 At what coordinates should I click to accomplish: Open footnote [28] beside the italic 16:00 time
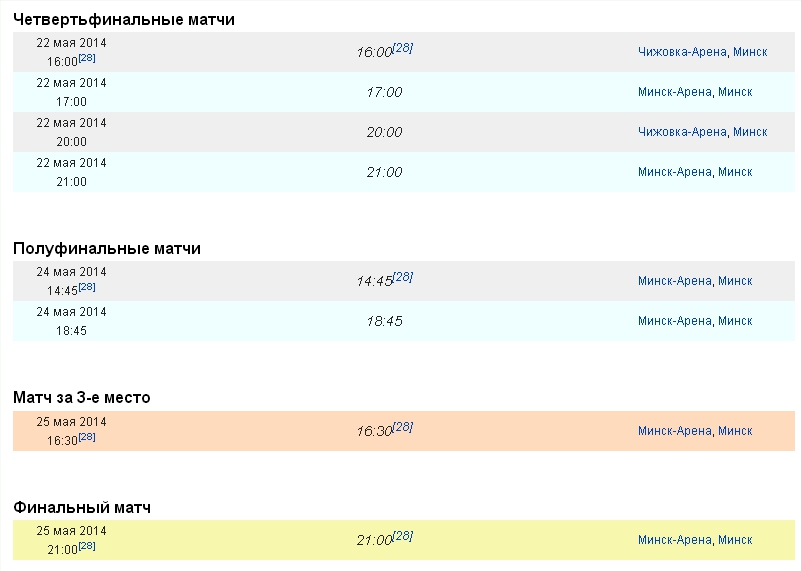pos(403,48)
